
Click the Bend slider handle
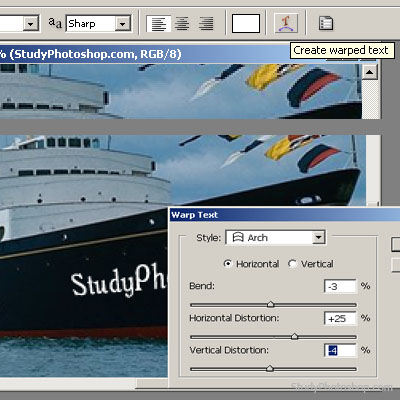(x=271, y=304)
